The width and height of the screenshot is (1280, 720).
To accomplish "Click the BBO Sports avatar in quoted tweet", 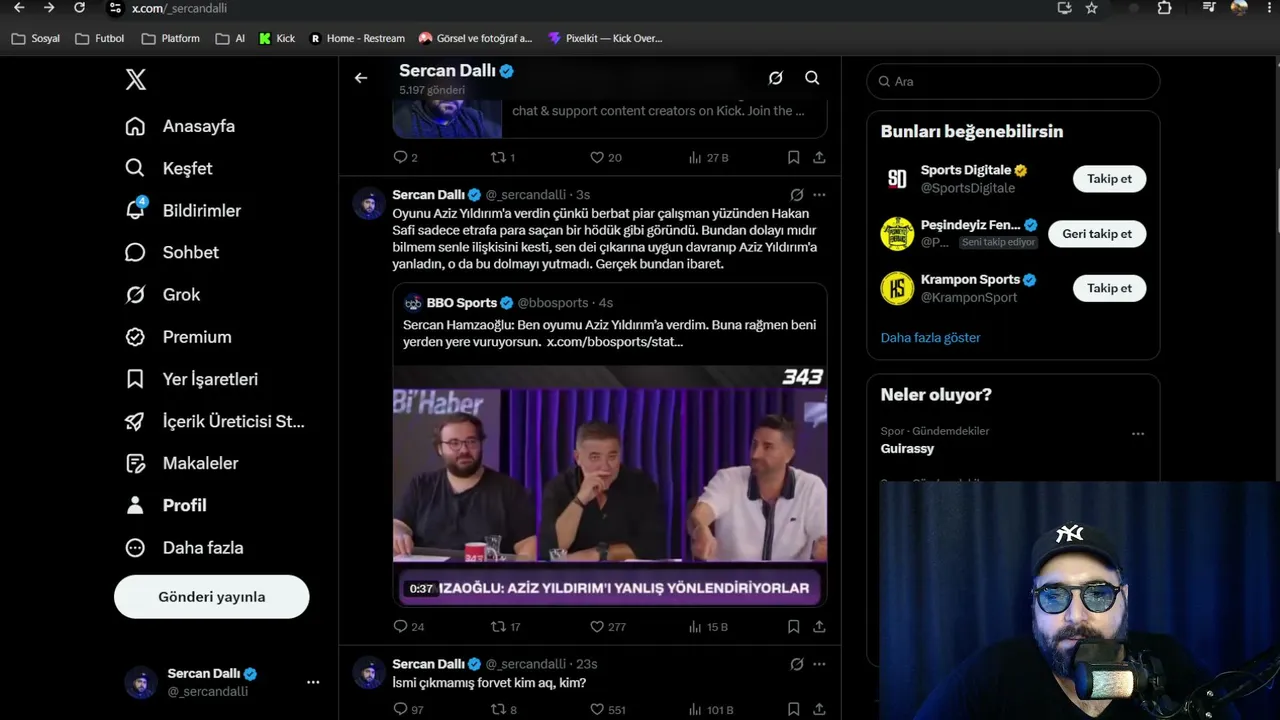I will pos(413,303).
